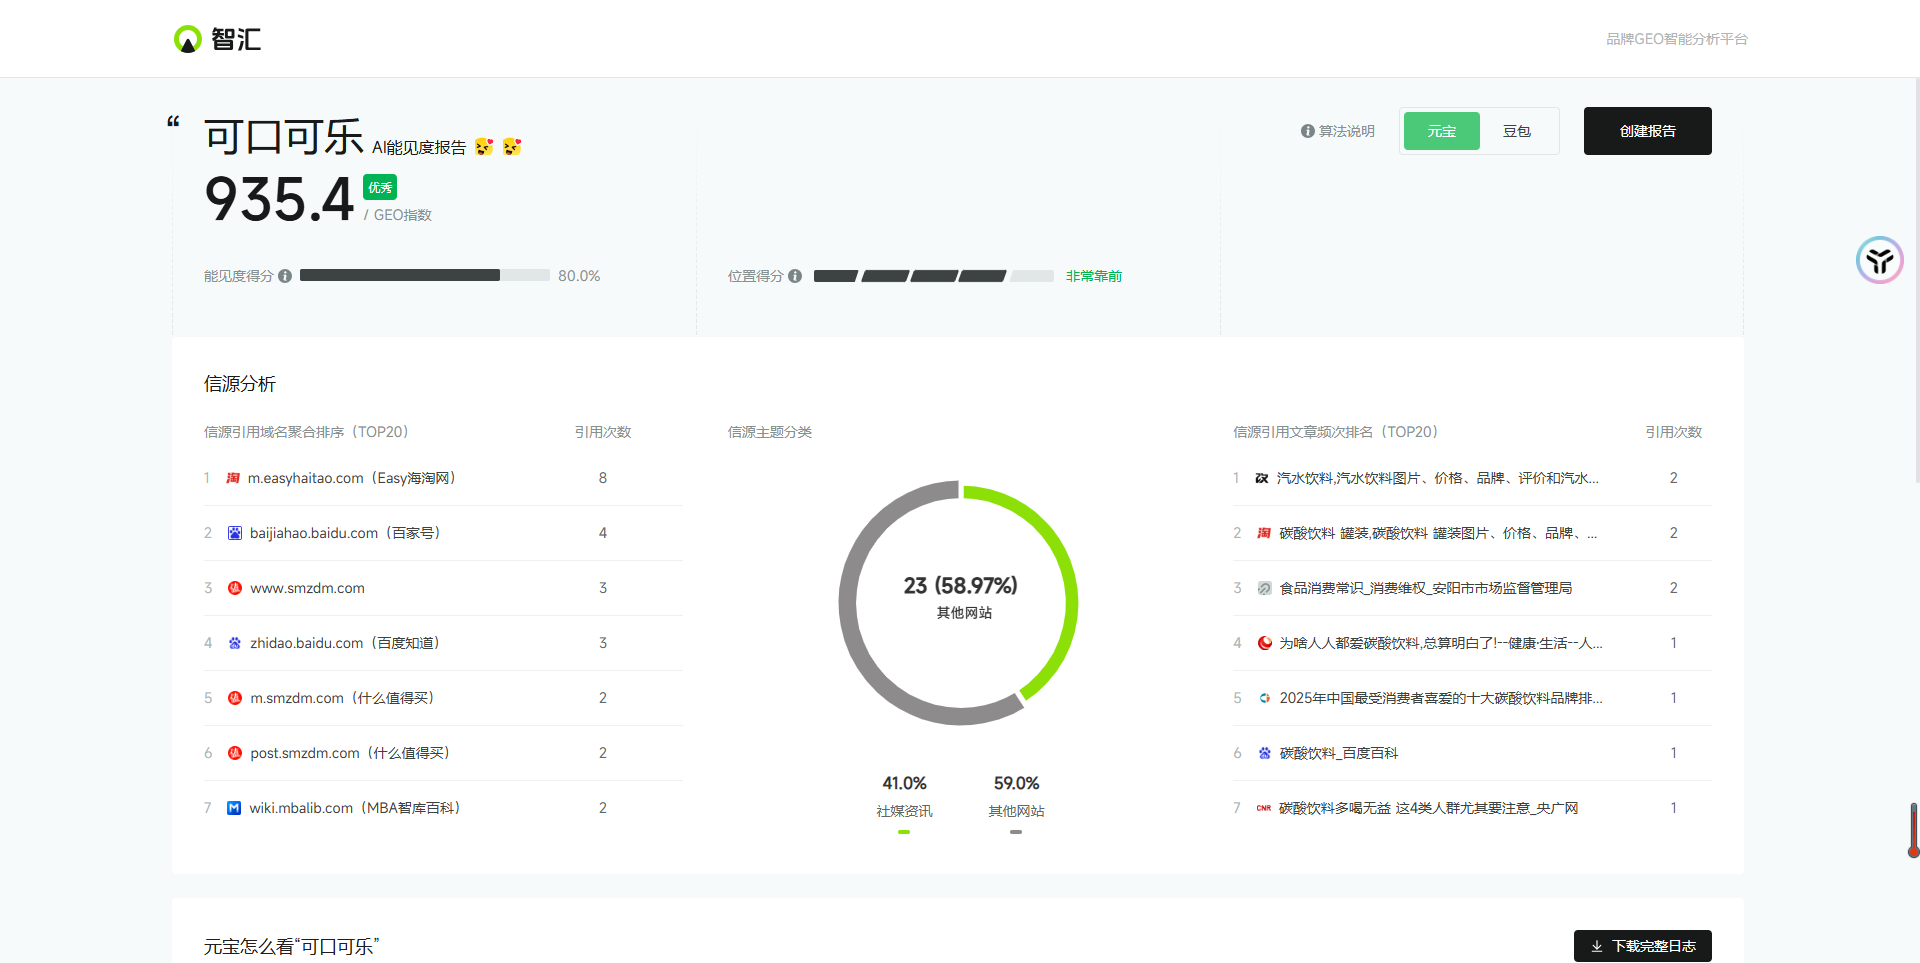Click the 央广网 CNR favicon icon
The image size is (1920, 963).
coord(1264,808)
